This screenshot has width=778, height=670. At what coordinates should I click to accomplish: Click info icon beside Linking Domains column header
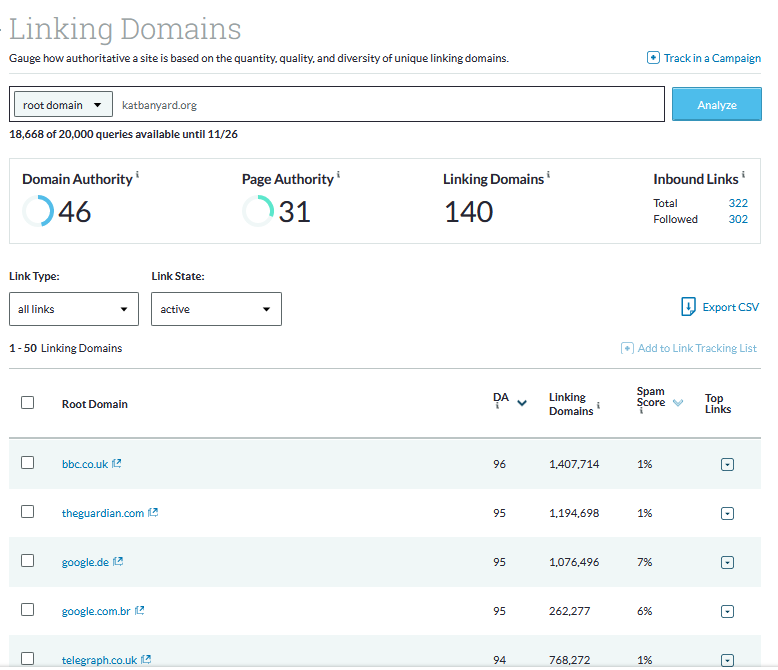click(x=598, y=405)
